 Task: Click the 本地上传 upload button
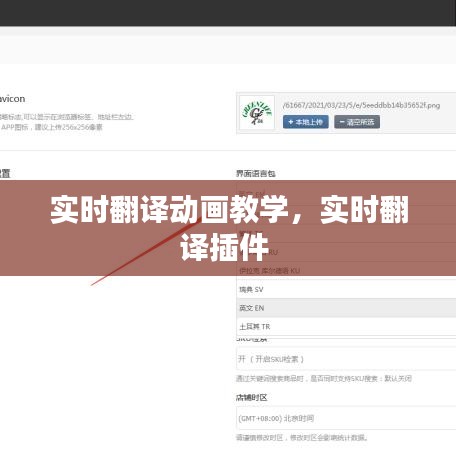[x=306, y=122]
